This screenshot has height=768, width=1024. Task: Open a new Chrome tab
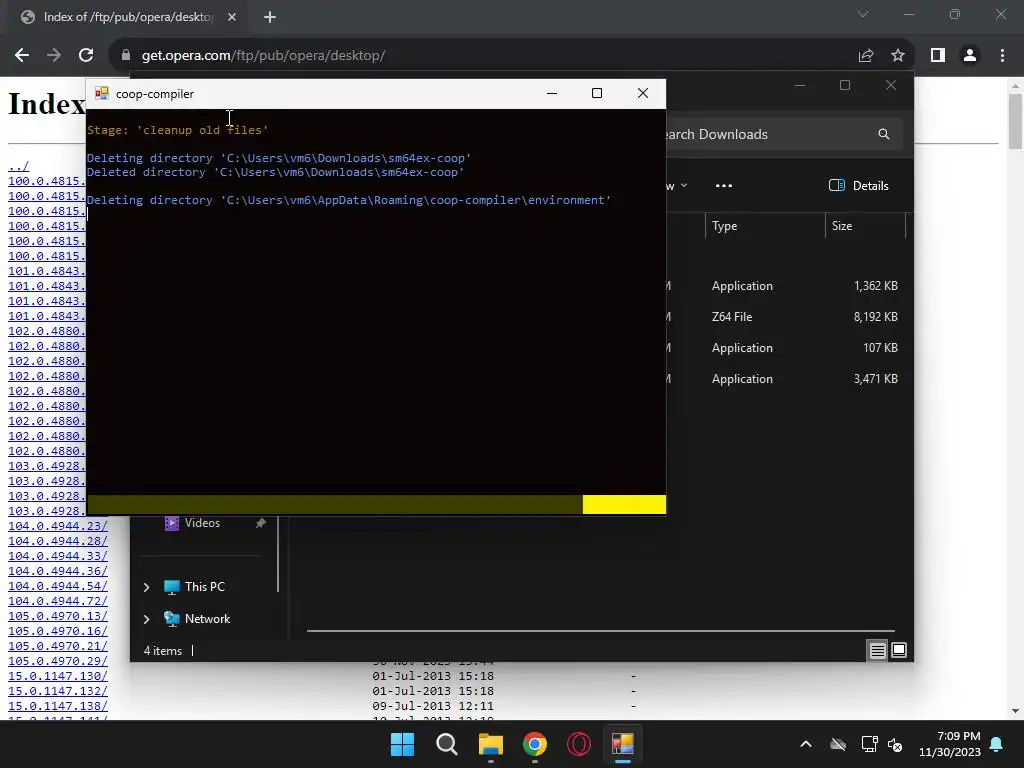[x=270, y=17]
